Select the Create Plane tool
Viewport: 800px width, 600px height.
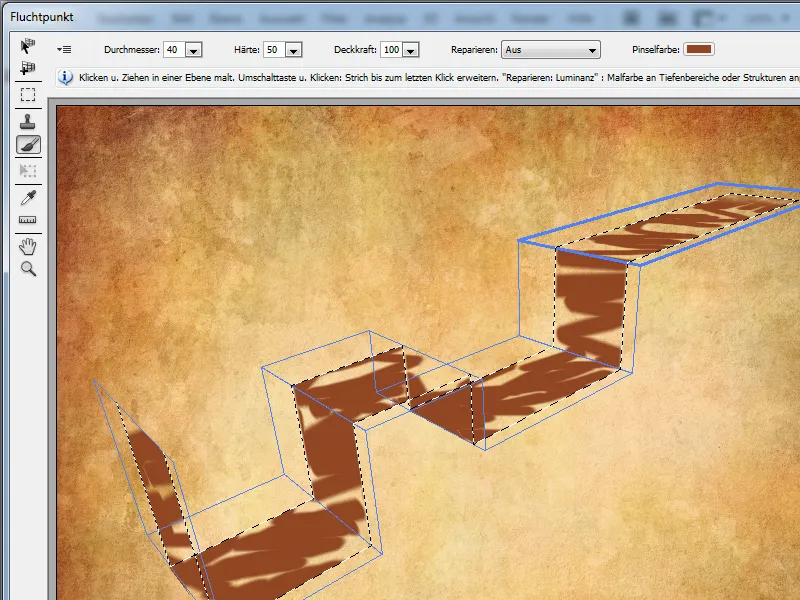28,68
